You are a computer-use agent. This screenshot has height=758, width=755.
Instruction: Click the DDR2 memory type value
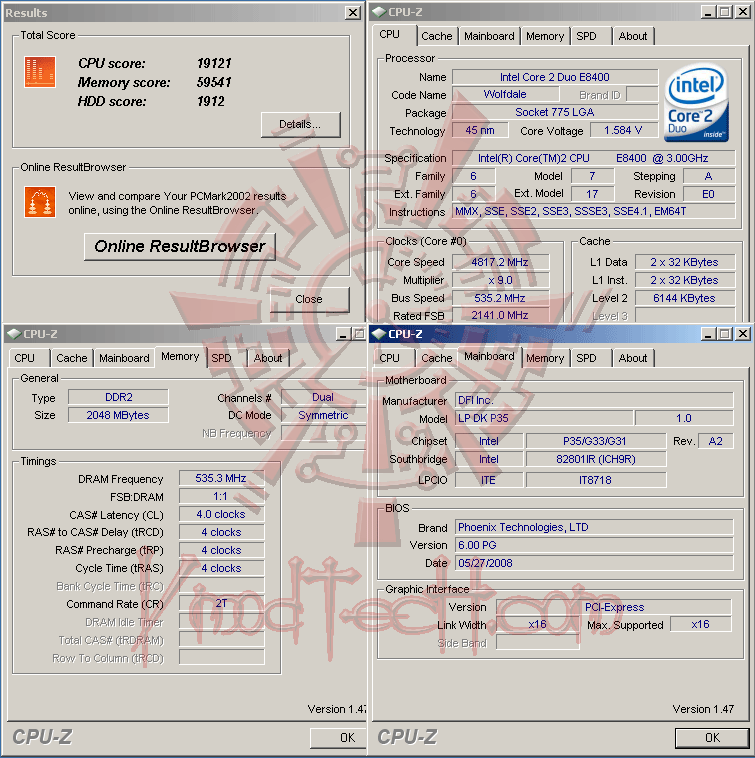pyautogui.click(x=118, y=397)
